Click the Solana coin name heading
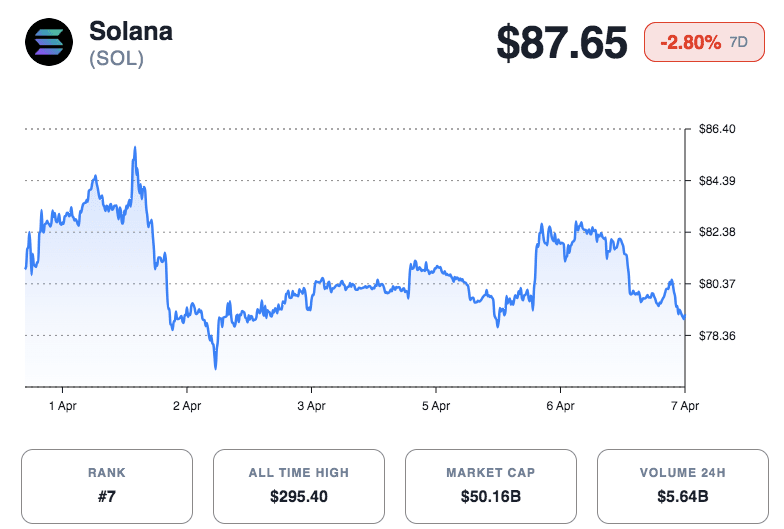The height and width of the screenshot is (529, 784). pos(131,31)
